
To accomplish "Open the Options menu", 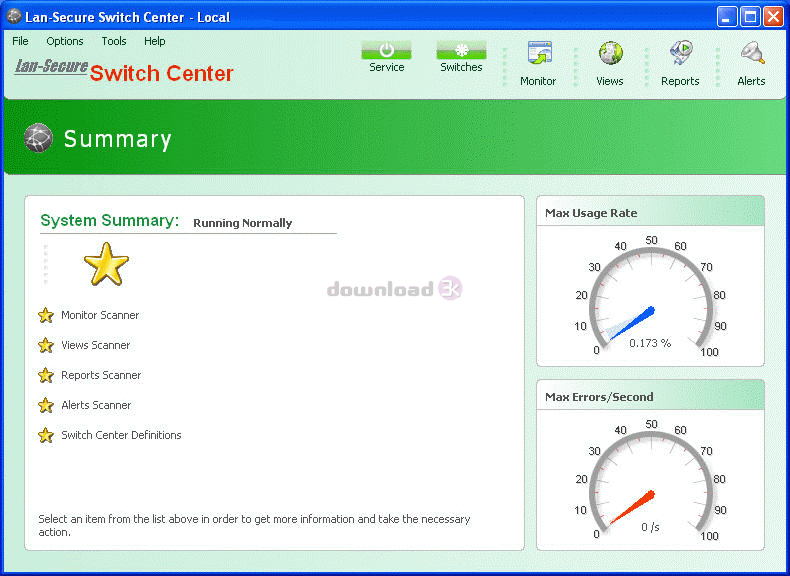I will point(64,41).
